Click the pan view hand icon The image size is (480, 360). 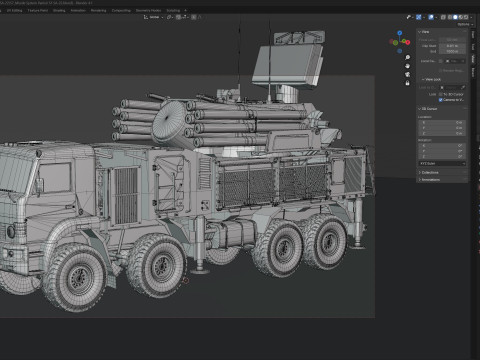(407, 66)
